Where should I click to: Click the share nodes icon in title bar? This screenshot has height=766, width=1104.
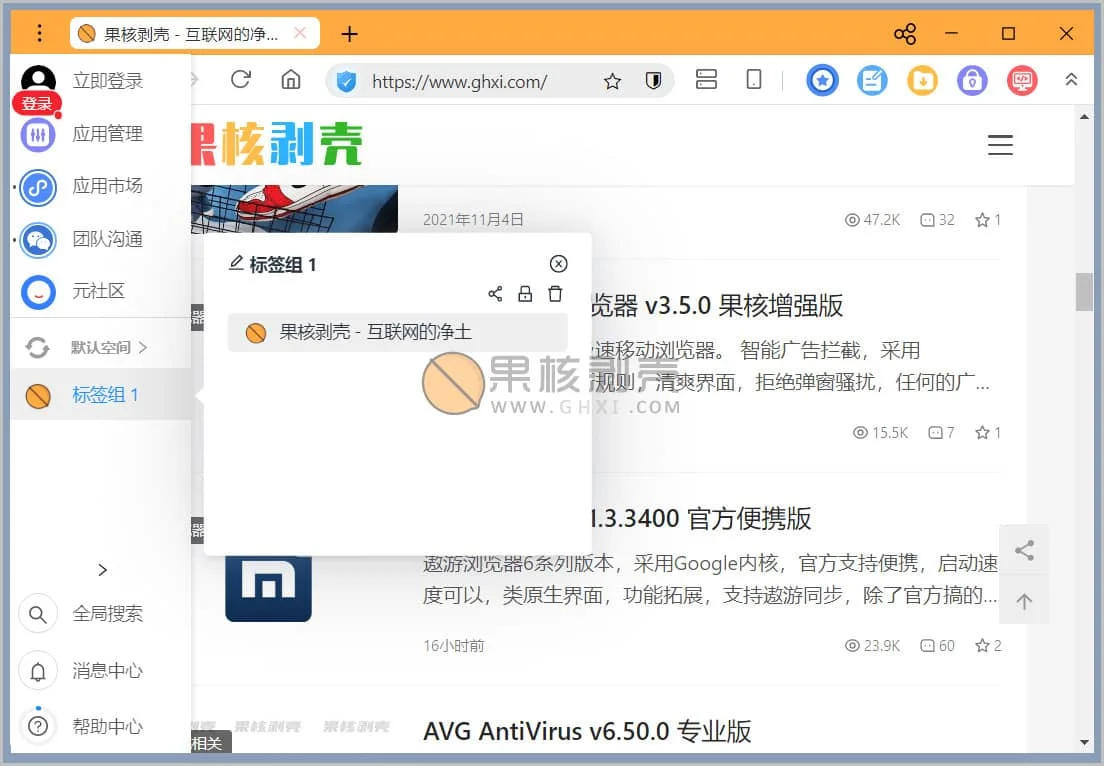click(905, 33)
